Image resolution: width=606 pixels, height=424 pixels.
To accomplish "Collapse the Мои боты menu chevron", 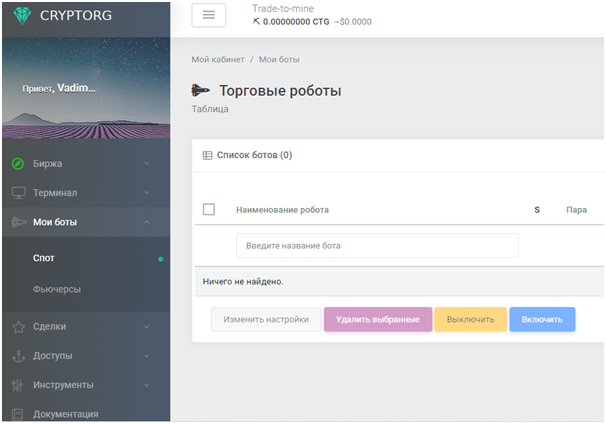I will click(146, 222).
